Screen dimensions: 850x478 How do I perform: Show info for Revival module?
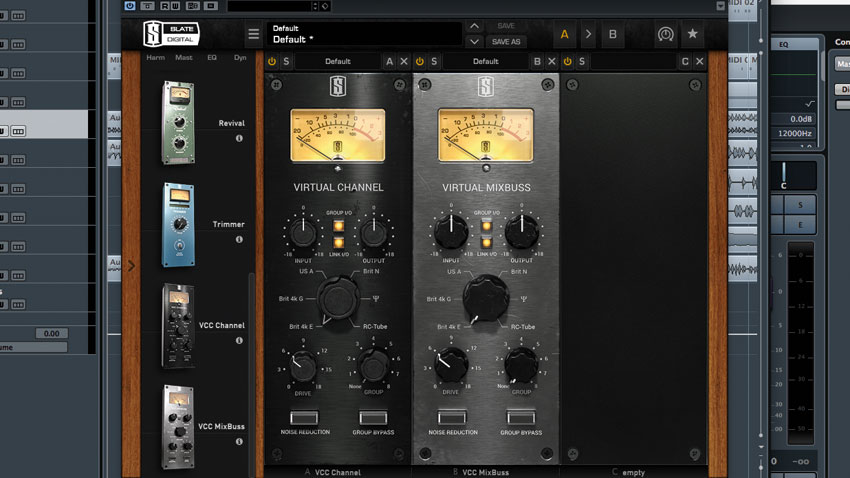(x=239, y=138)
